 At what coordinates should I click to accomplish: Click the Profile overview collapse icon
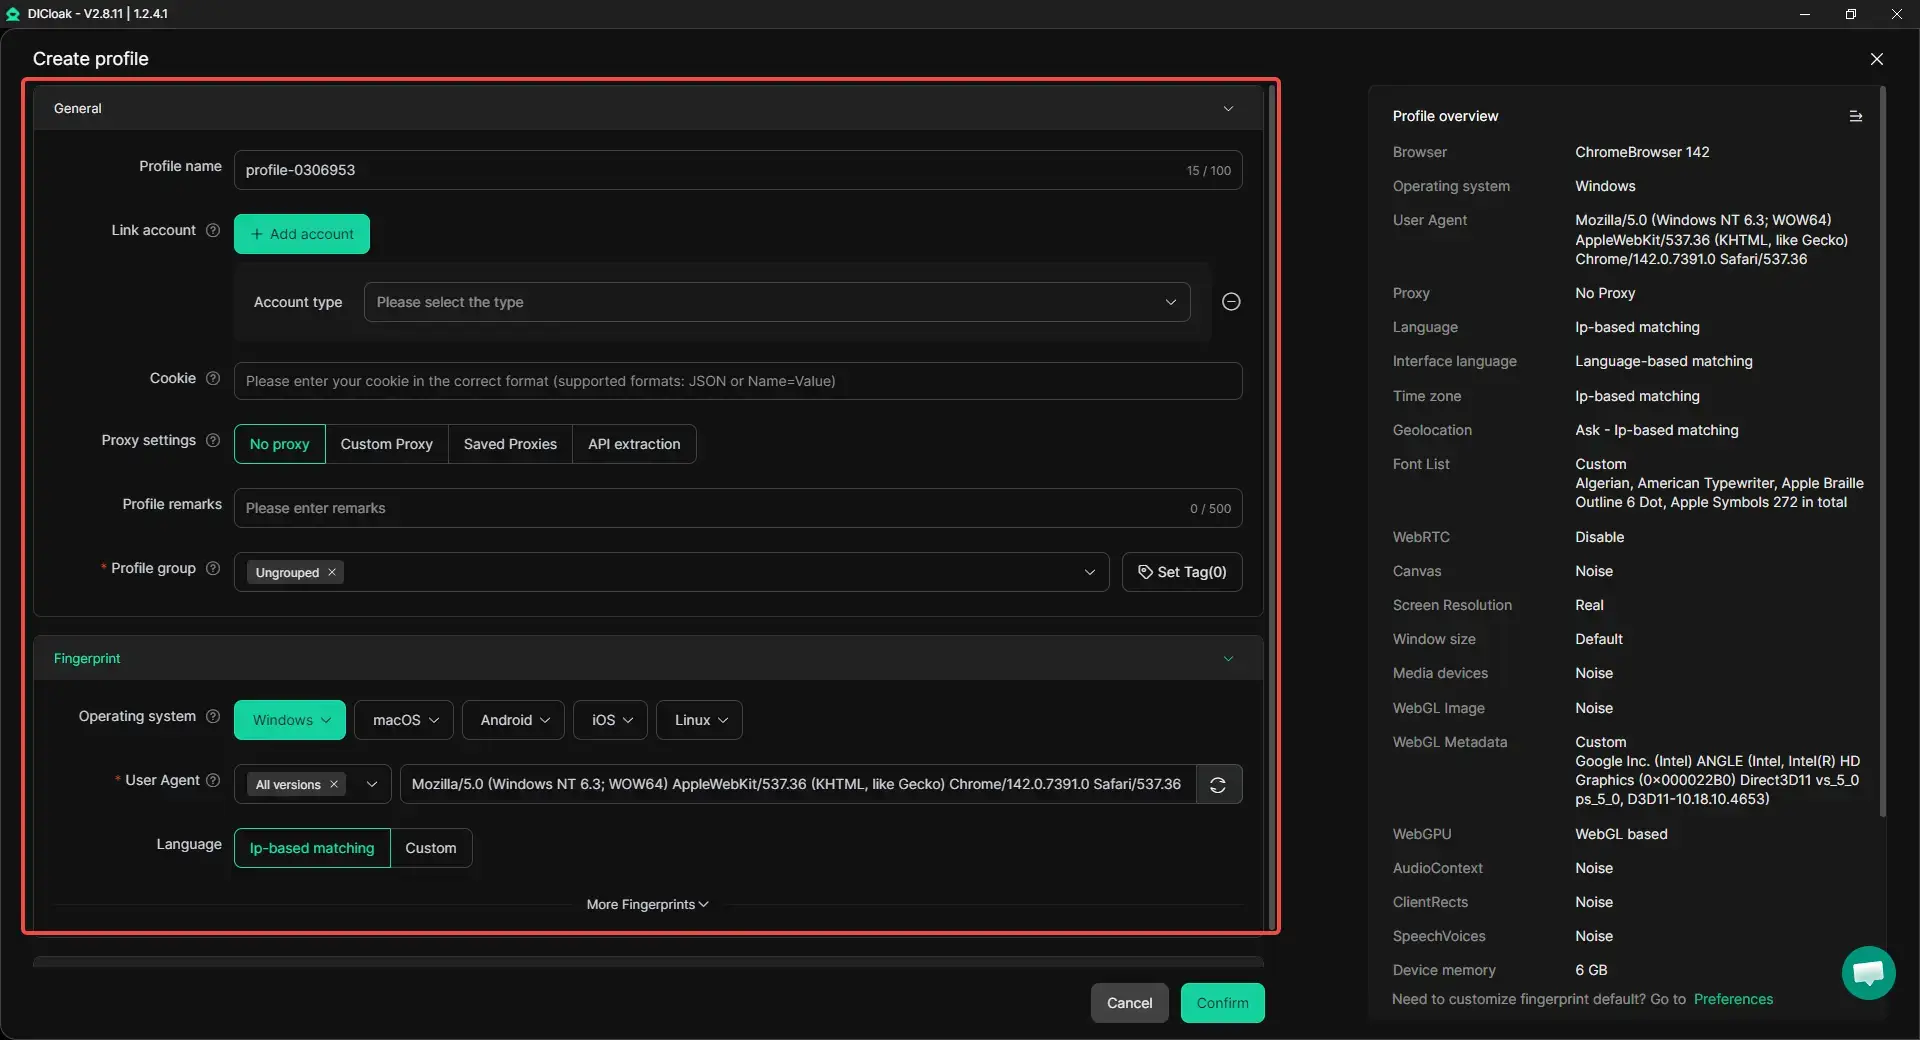tap(1855, 117)
